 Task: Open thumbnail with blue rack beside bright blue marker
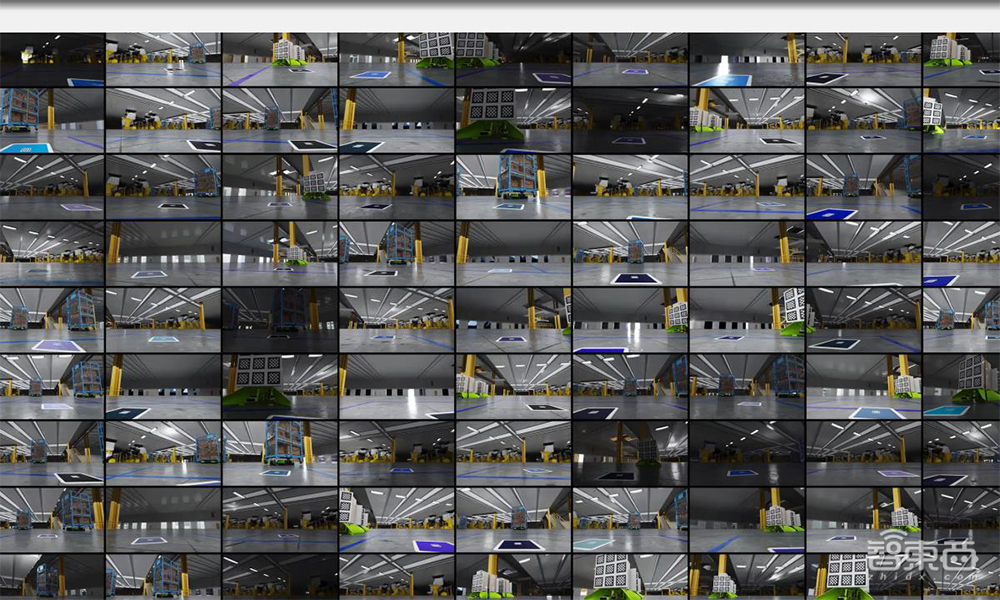(52, 122)
